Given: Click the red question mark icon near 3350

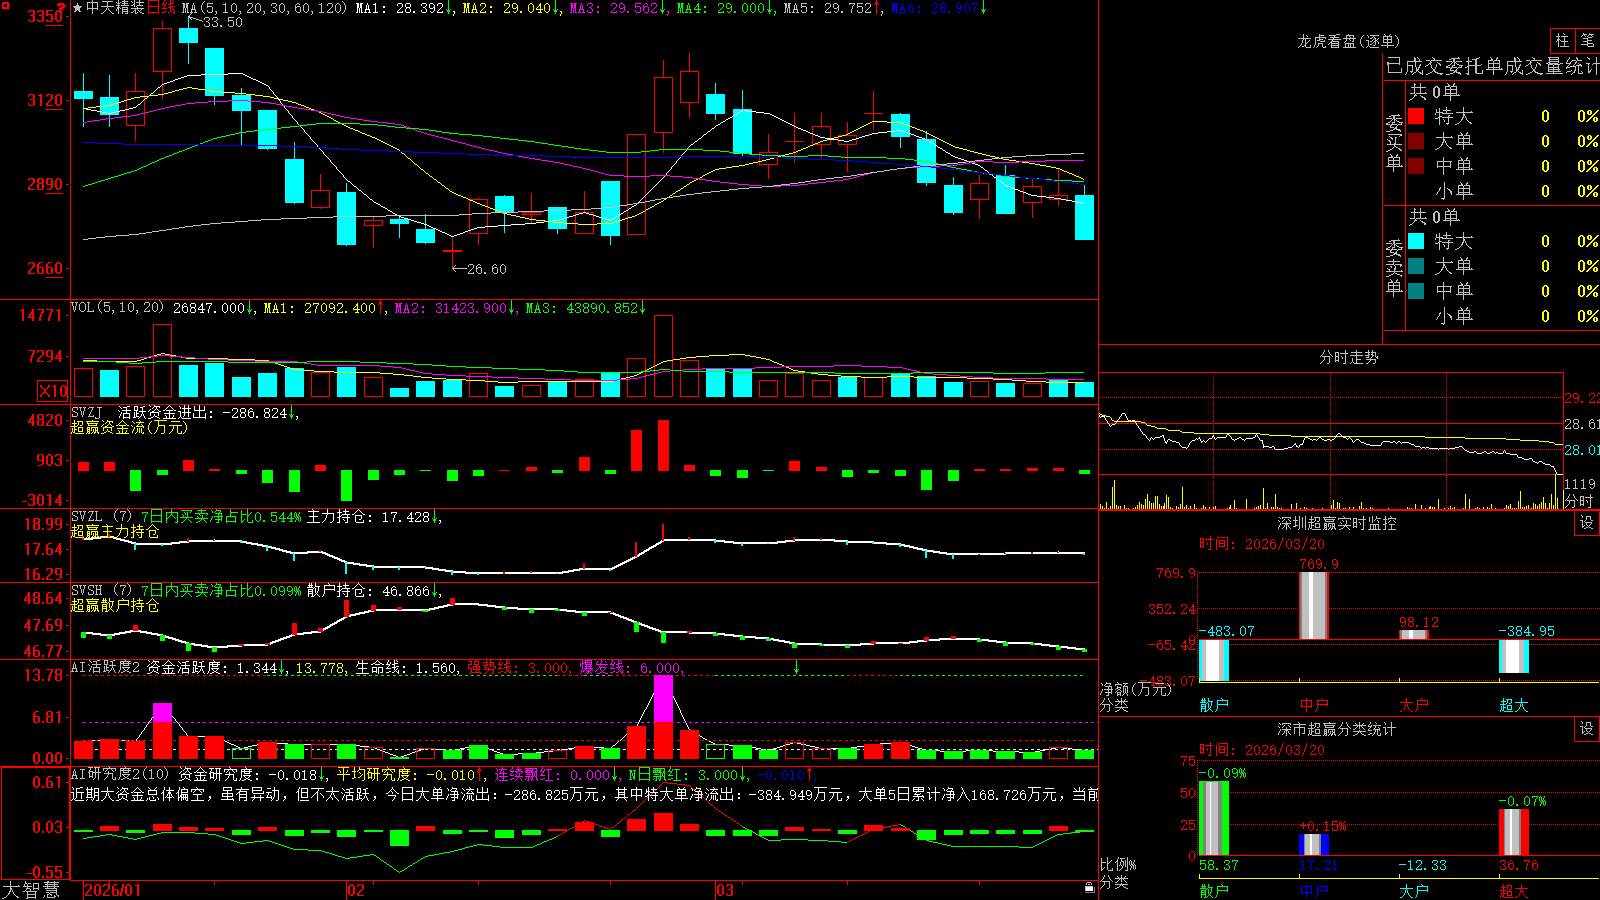Looking at the screenshot, I should pyautogui.click(x=61, y=8).
